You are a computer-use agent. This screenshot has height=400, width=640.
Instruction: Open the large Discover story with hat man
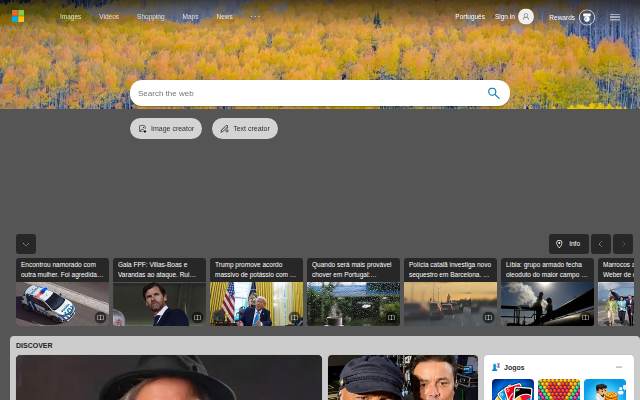[169, 378]
